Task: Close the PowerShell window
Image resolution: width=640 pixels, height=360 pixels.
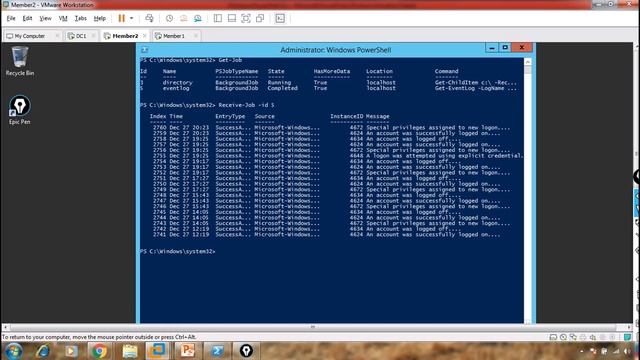Action: [x=522, y=48]
